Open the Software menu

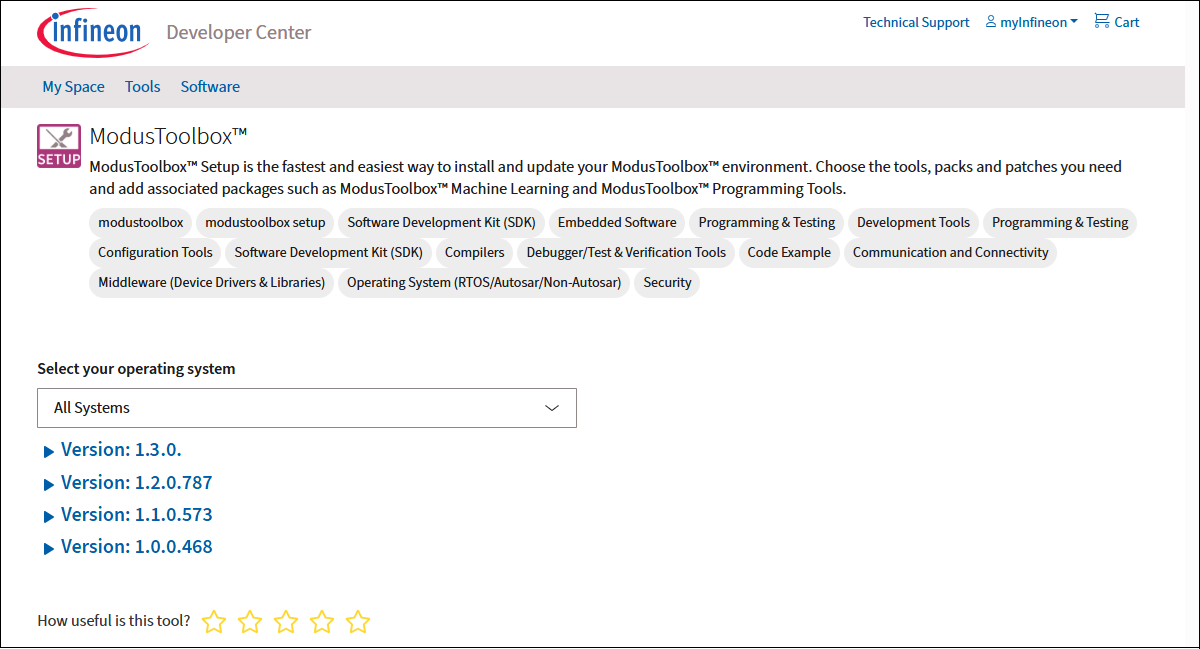point(210,87)
